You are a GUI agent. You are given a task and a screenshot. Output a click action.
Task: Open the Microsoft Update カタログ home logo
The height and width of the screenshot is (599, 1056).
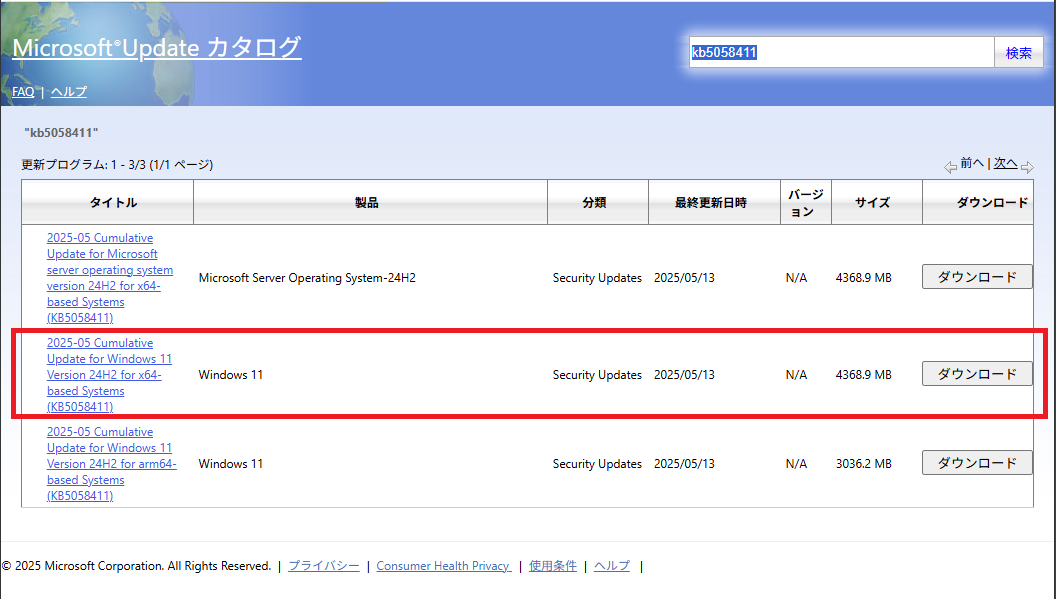[x=156, y=48]
